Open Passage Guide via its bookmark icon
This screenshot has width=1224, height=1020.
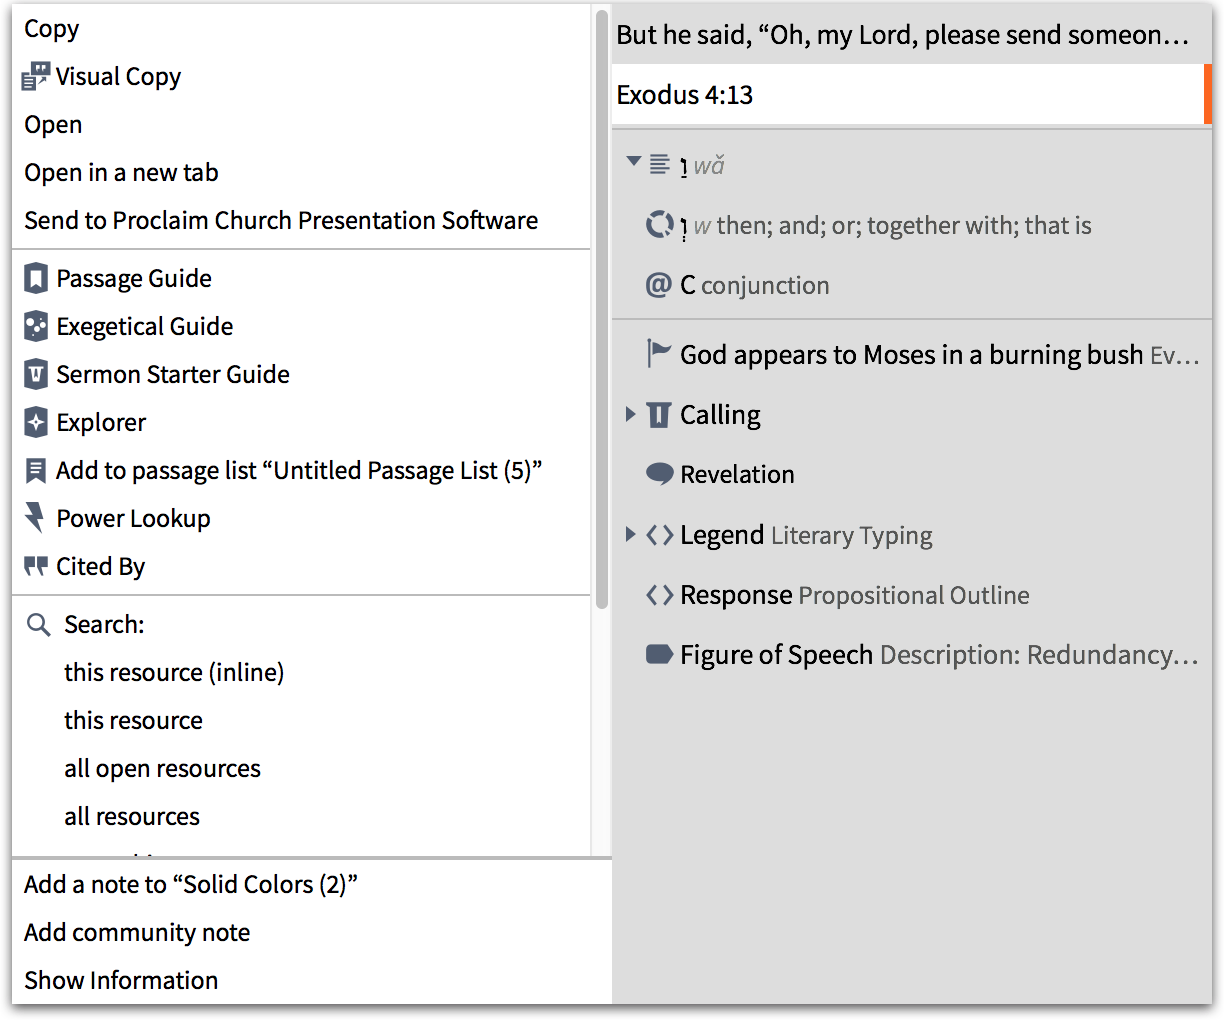(36, 278)
